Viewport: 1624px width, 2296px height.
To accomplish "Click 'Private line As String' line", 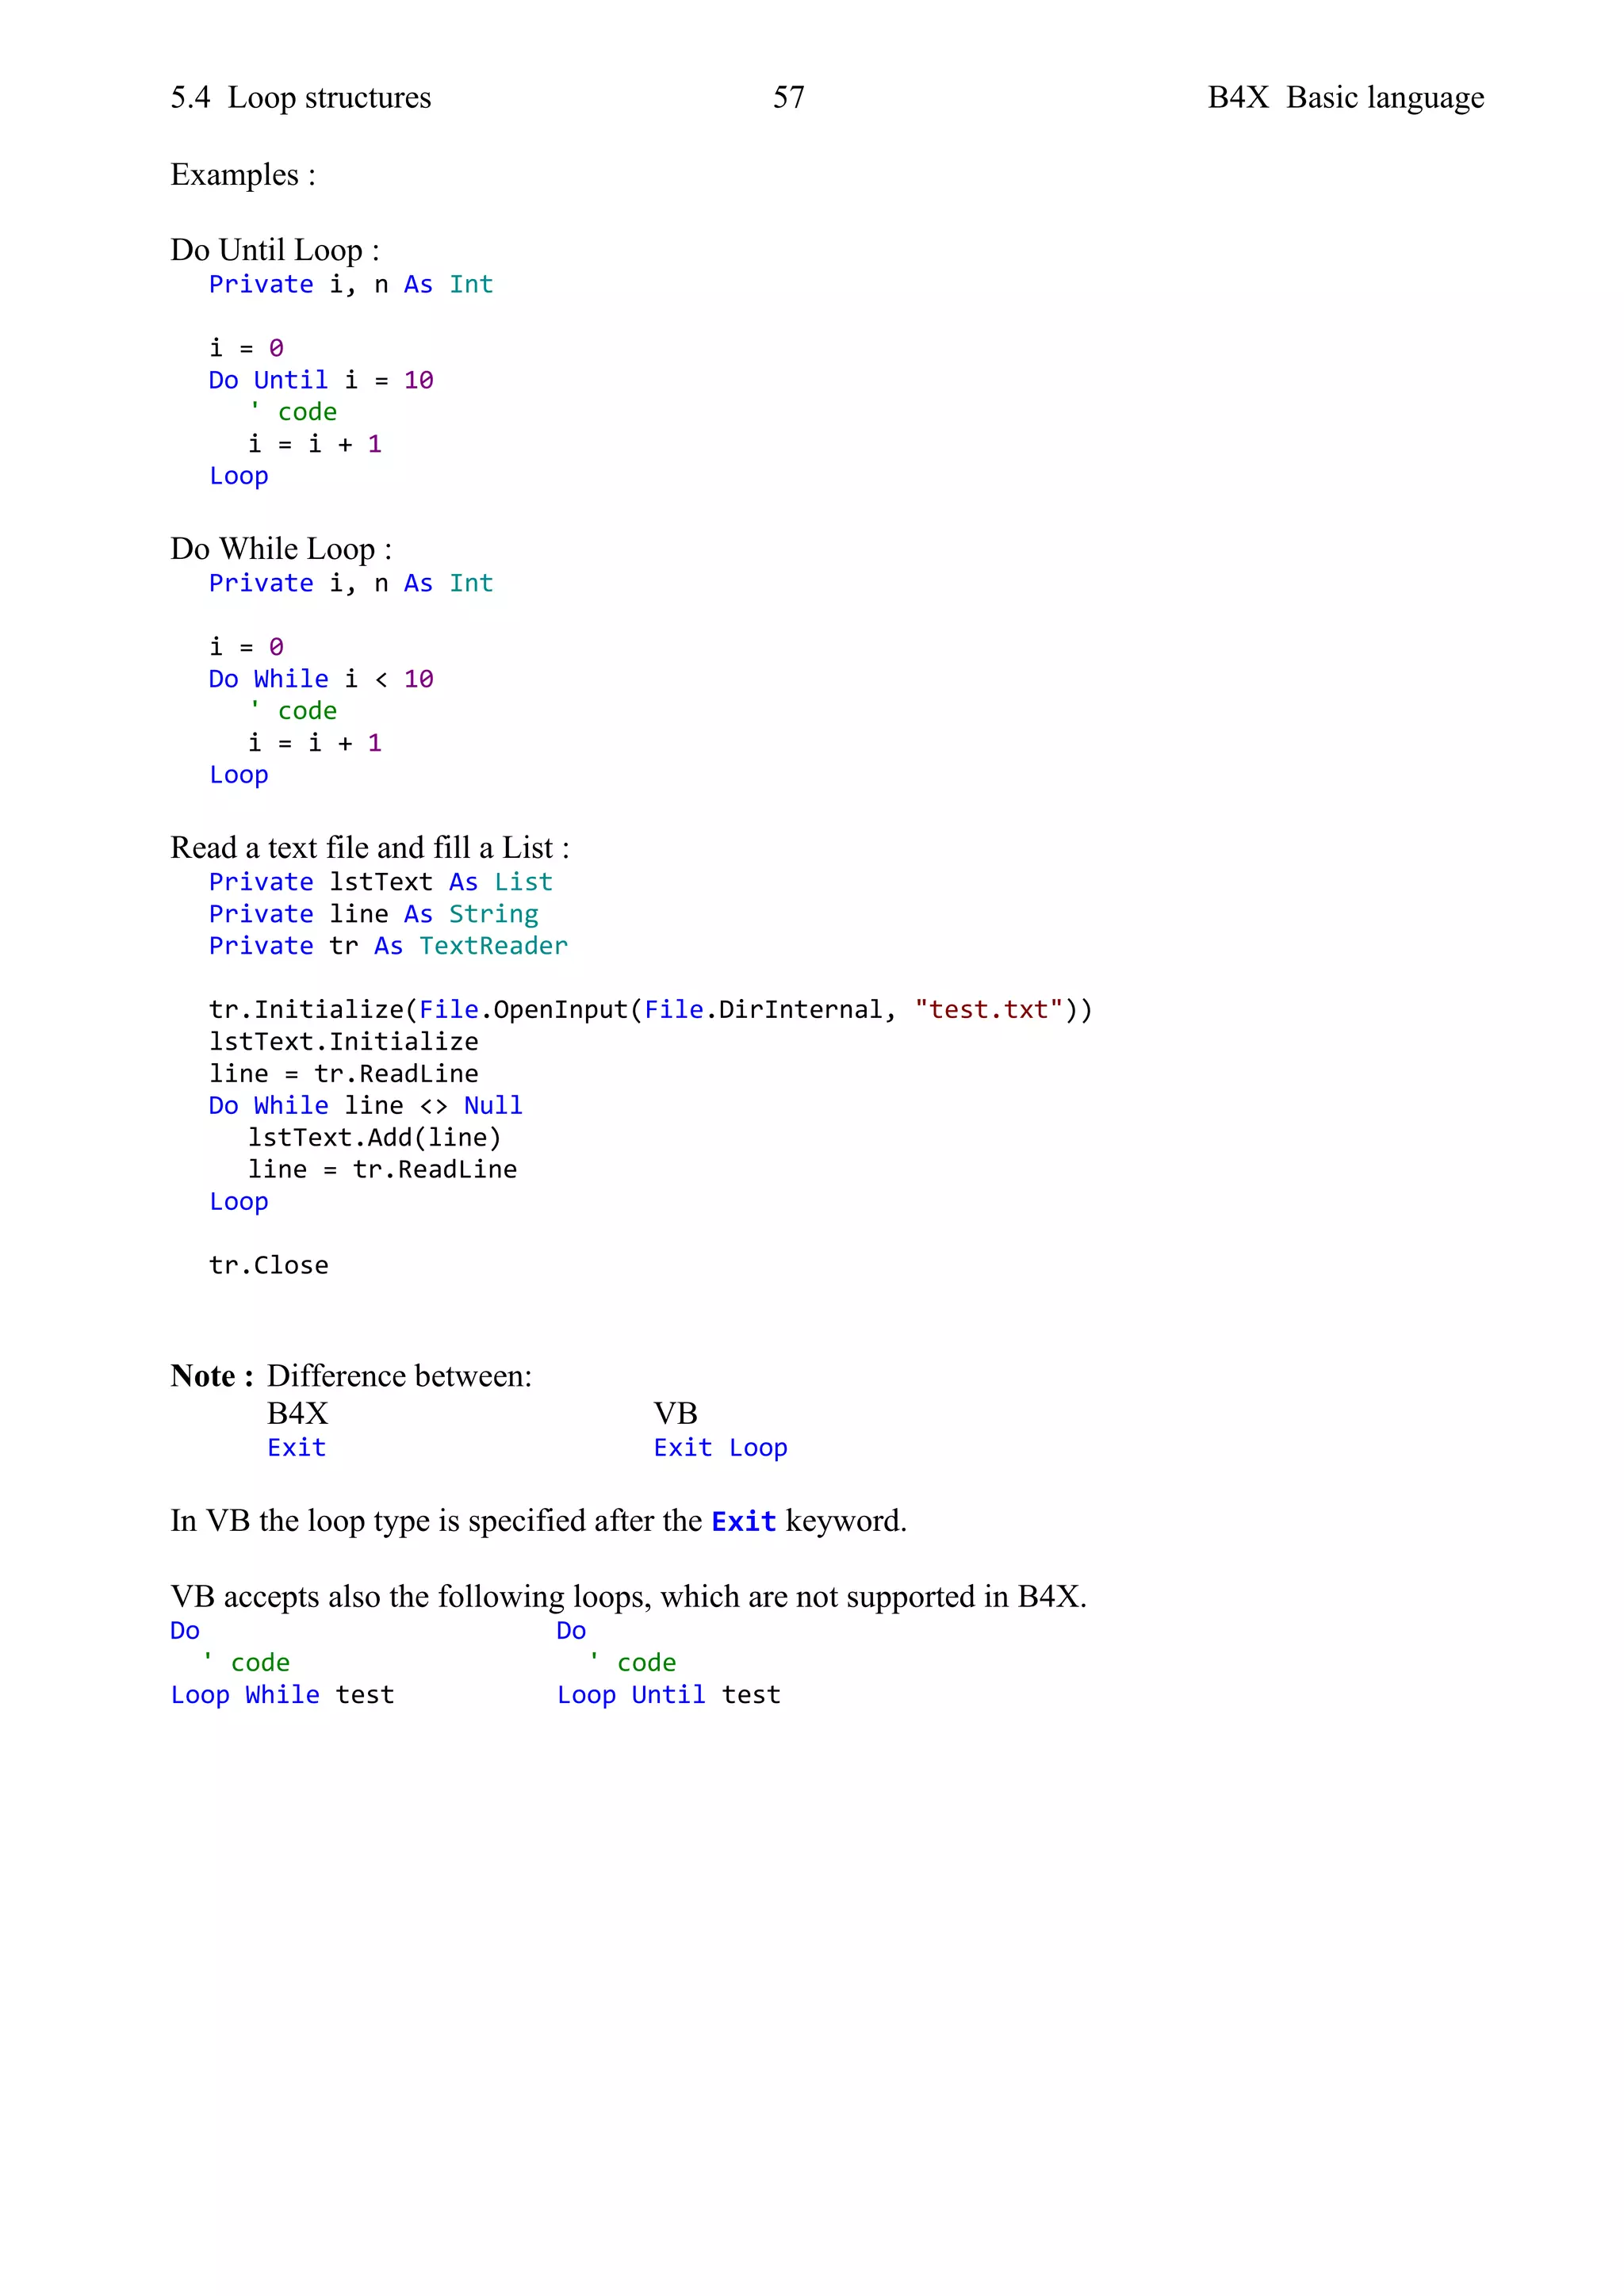I will coord(374,914).
